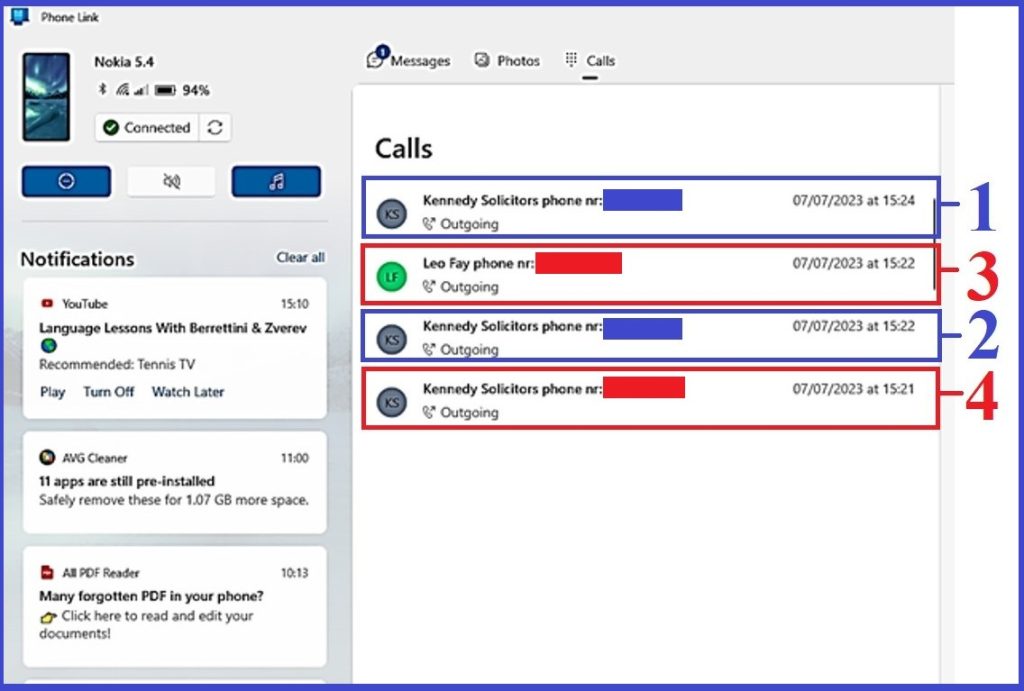Switch to the Photos tab
The width and height of the screenshot is (1024, 691).
click(x=507, y=61)
